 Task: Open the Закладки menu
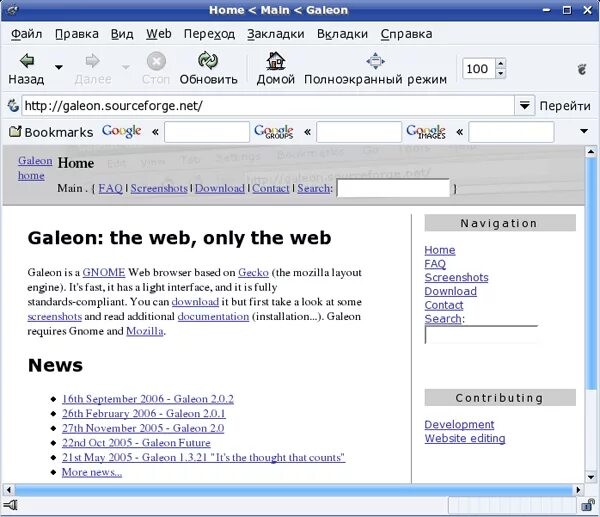coord(276,34)
